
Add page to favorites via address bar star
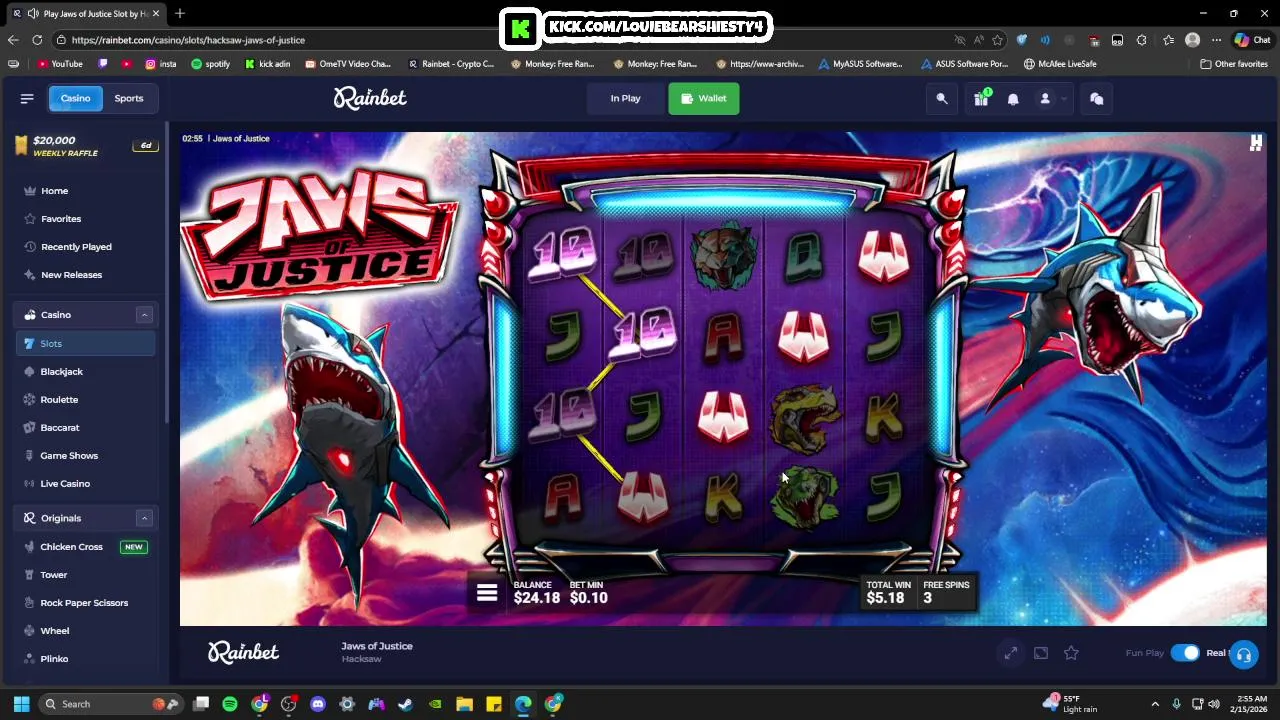tap(997, 40)
